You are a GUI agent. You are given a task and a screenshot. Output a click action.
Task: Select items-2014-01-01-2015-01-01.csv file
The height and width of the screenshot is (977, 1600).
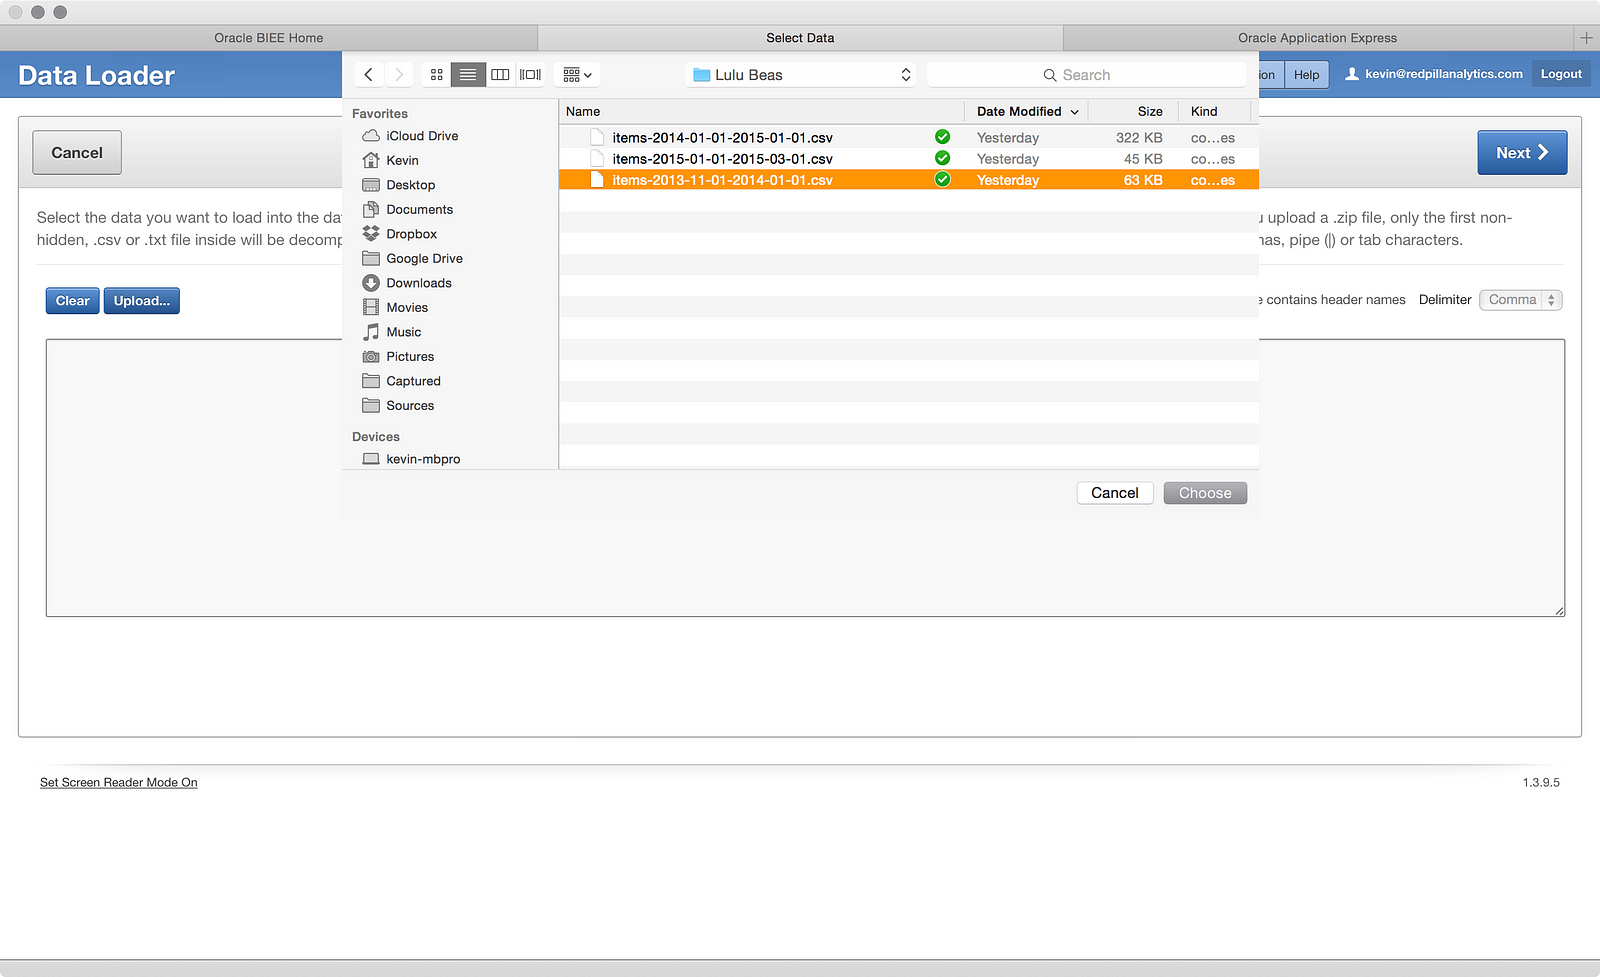click(x=909, y=138)
